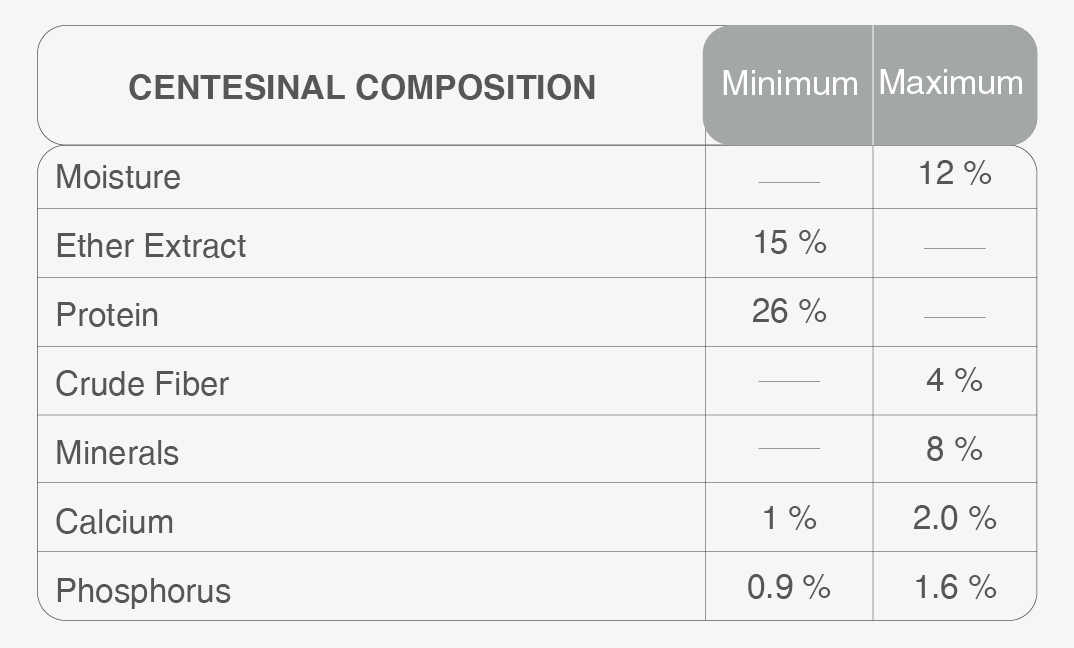Image resolution: width=1074 pixels, height=648 pixels.
Task: Select Phosphorus maximum 1.6 % value
Action: (x=955, y=587)
